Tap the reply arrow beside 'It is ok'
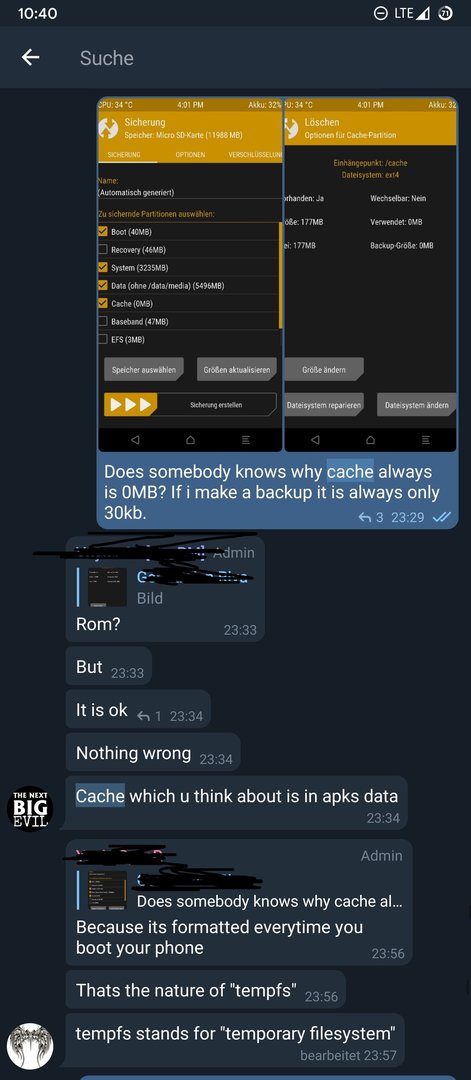Screen dimensions: 471x1080 (149, 716)
